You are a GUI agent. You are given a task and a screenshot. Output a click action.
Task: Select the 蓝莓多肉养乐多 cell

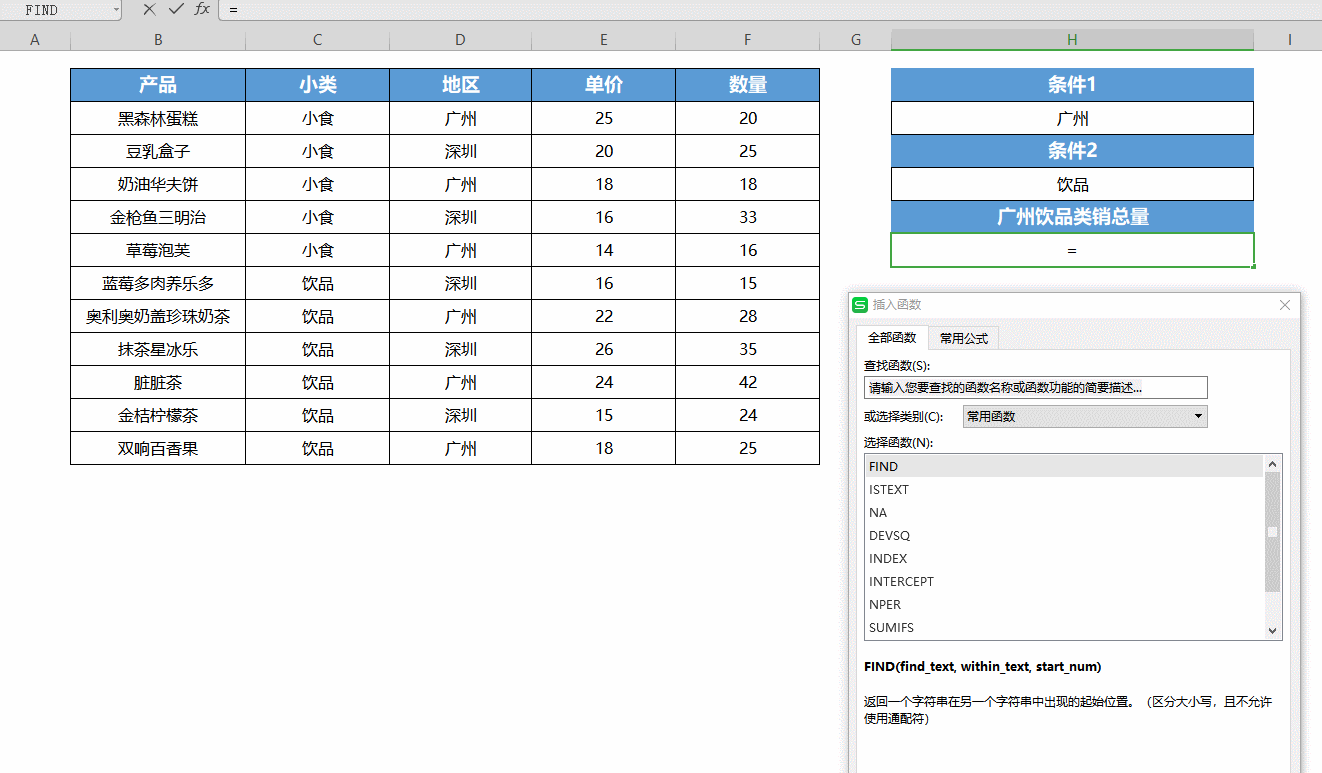[x=158, y=283]
